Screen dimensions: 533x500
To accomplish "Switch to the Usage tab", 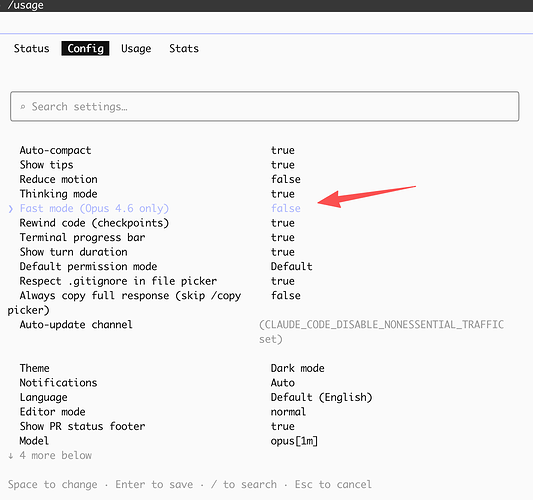I will [x=136, y=49].
